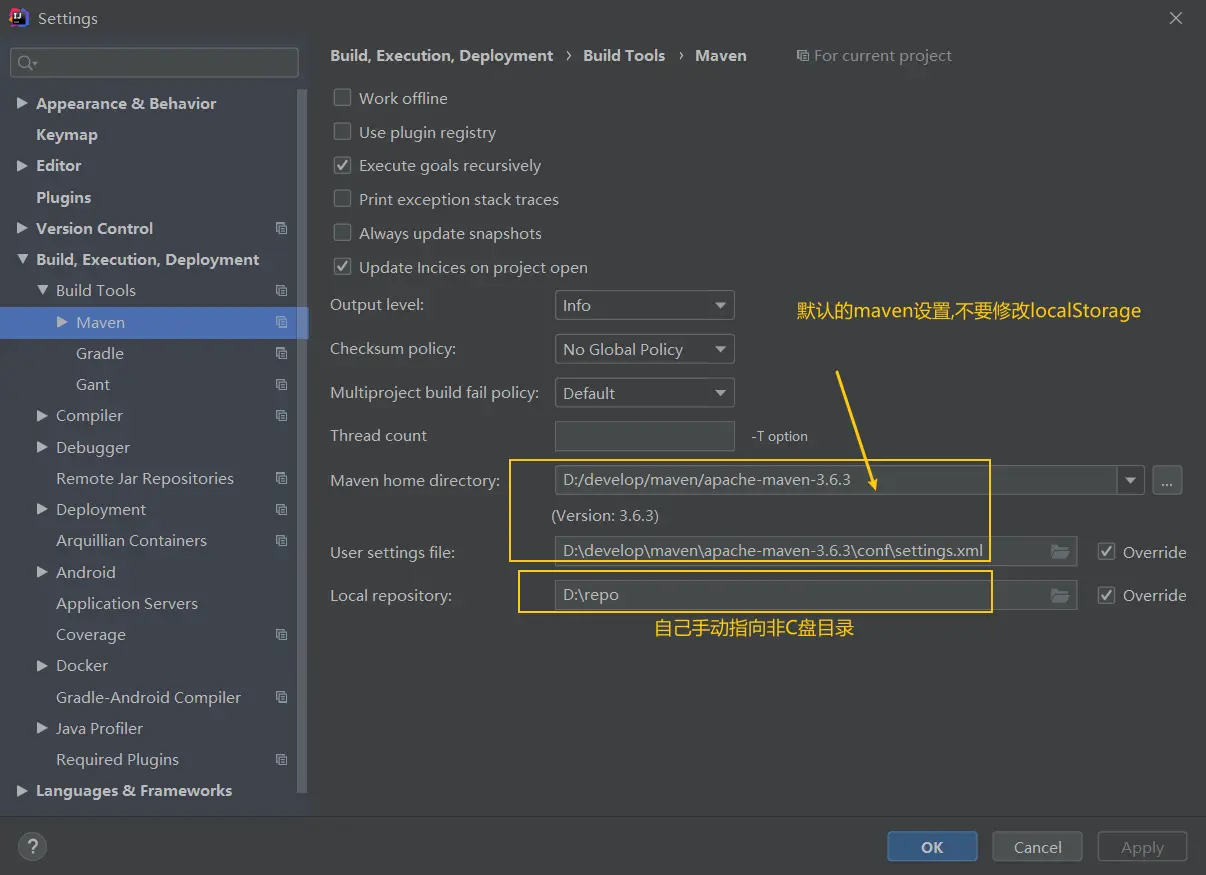Image resolution: width=1206 pixels, height=875 pixels.
Task: Open Multiproject build fail policy dropdown
Action: tap(645, 393)
